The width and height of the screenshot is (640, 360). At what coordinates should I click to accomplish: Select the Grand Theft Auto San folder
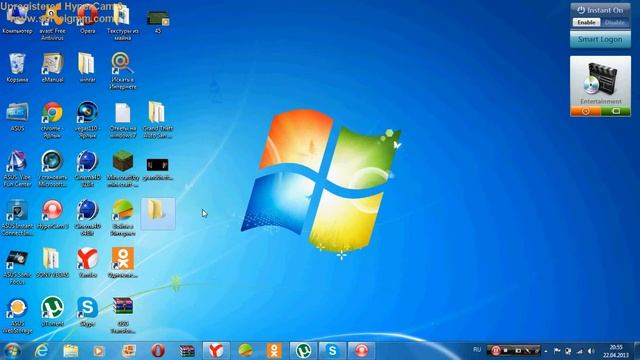158,120
